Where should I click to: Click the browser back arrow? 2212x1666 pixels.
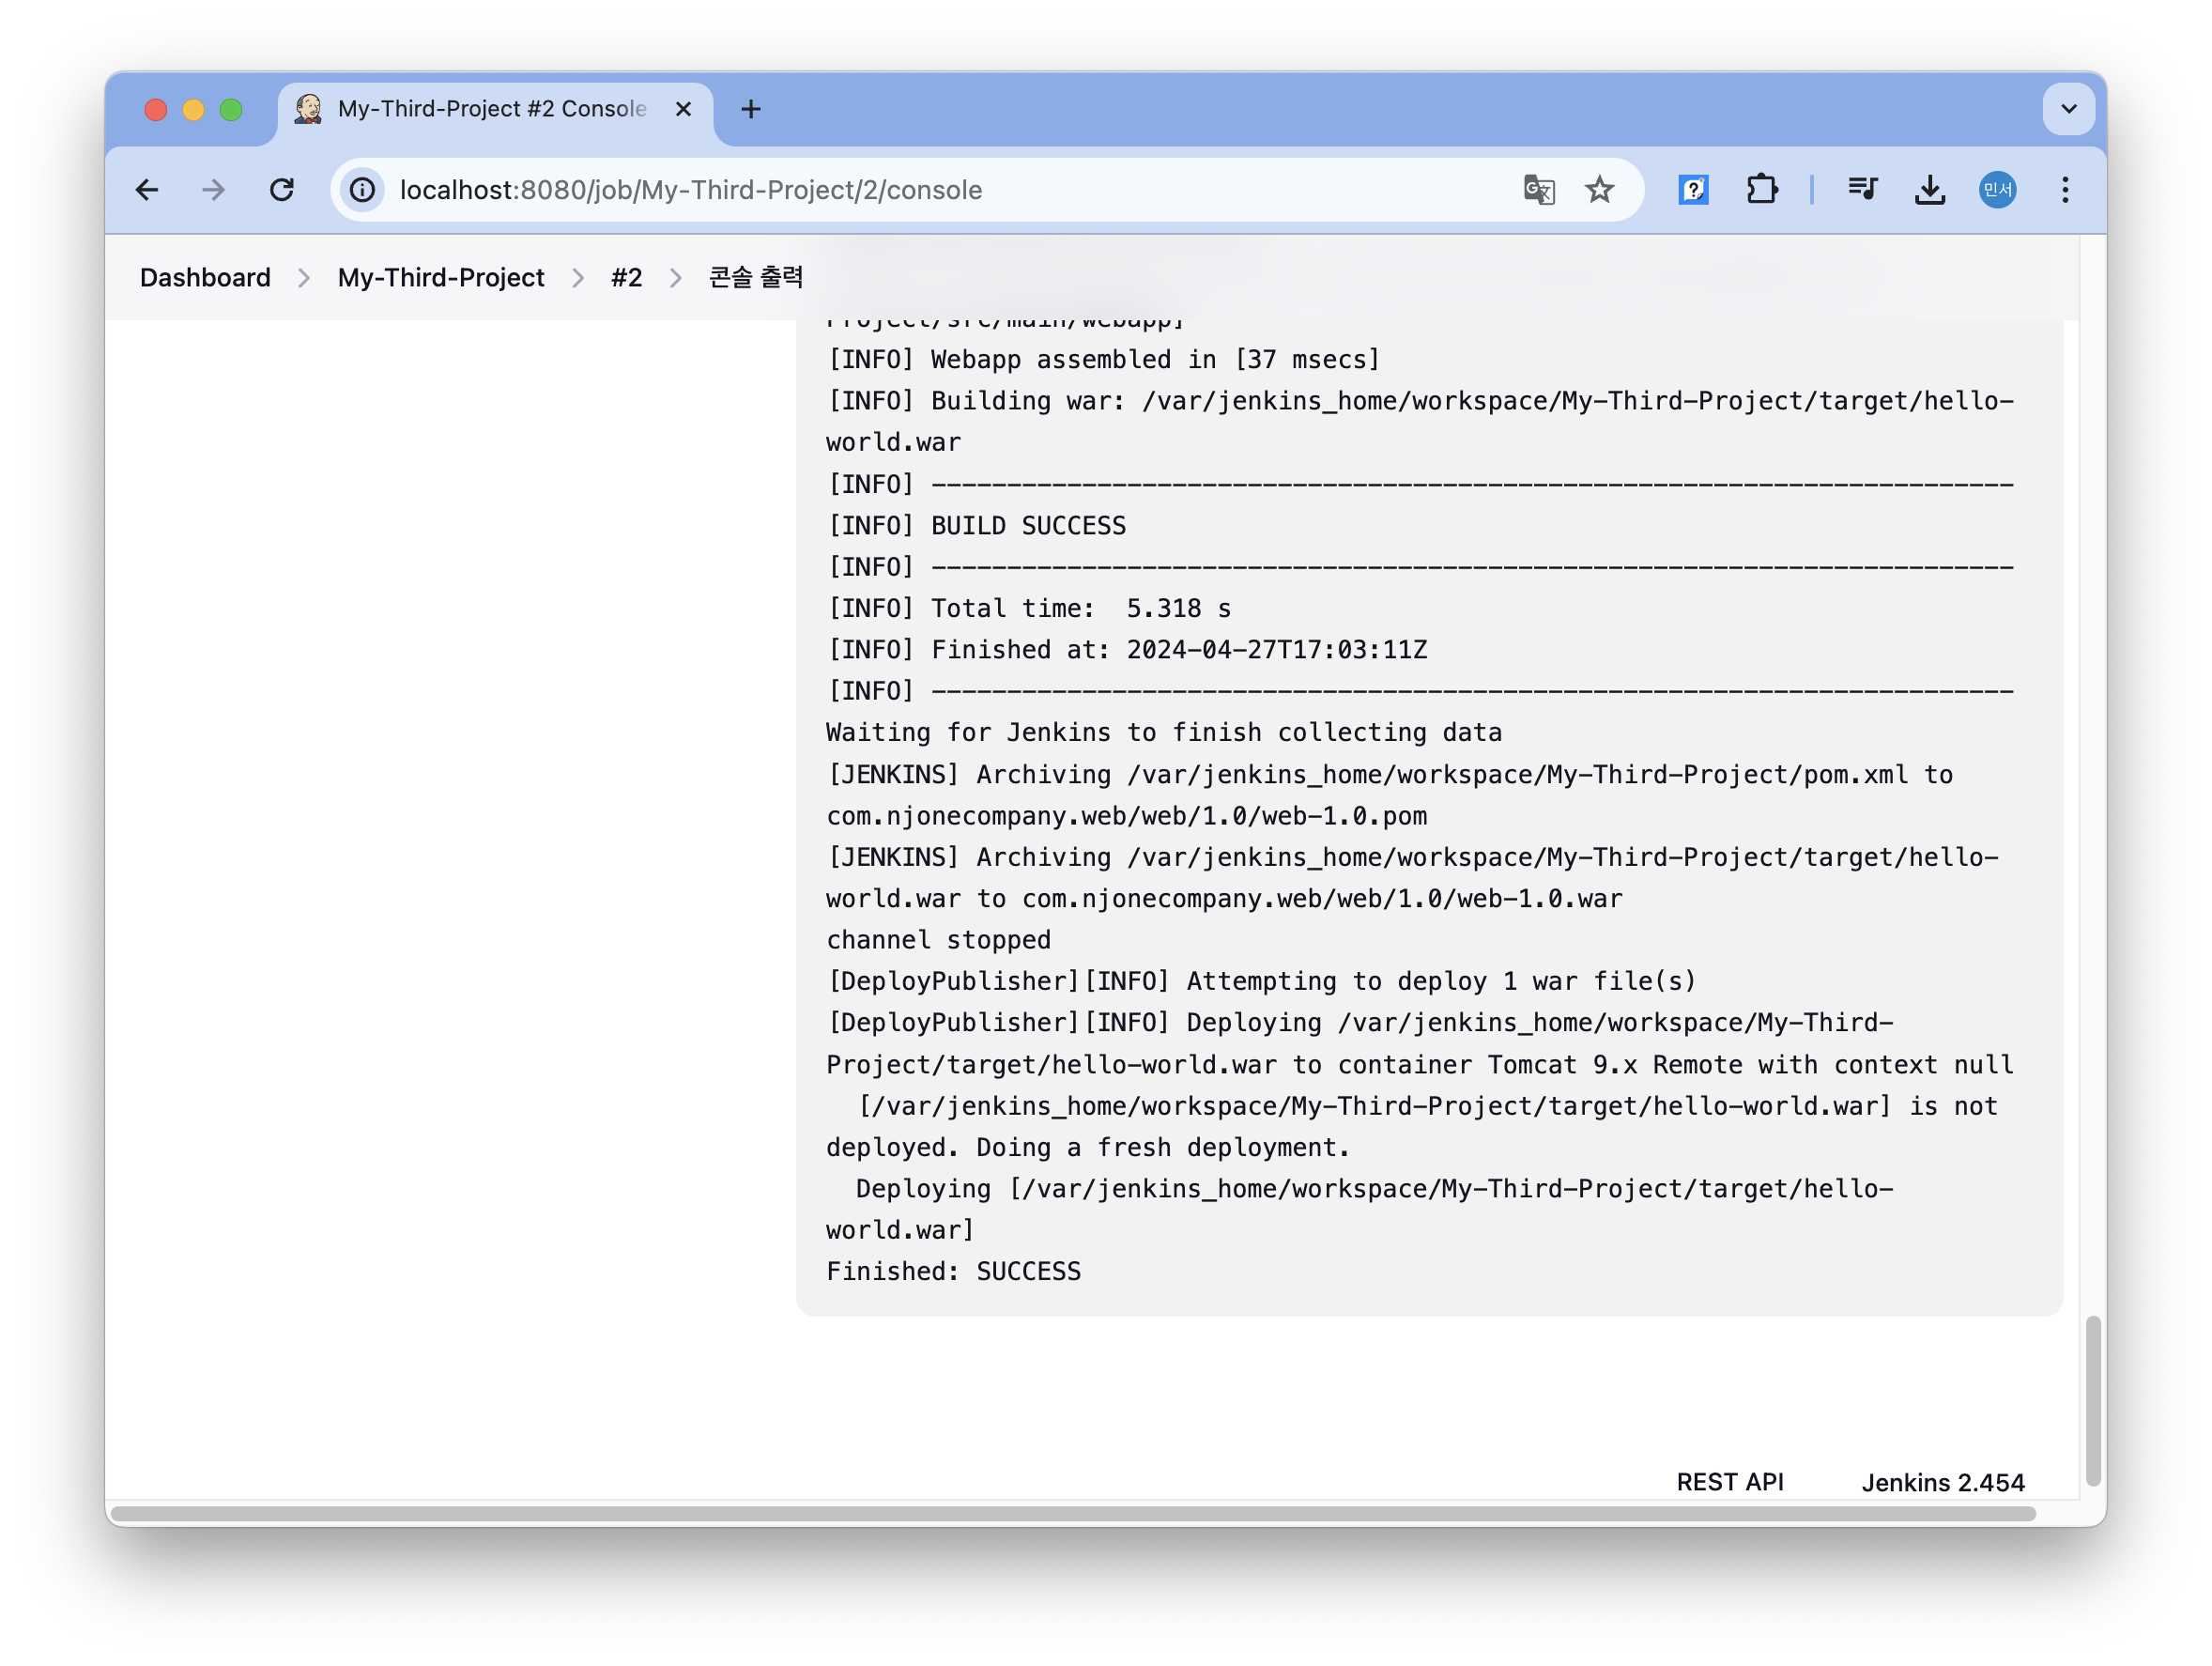(x=147, y=190)
